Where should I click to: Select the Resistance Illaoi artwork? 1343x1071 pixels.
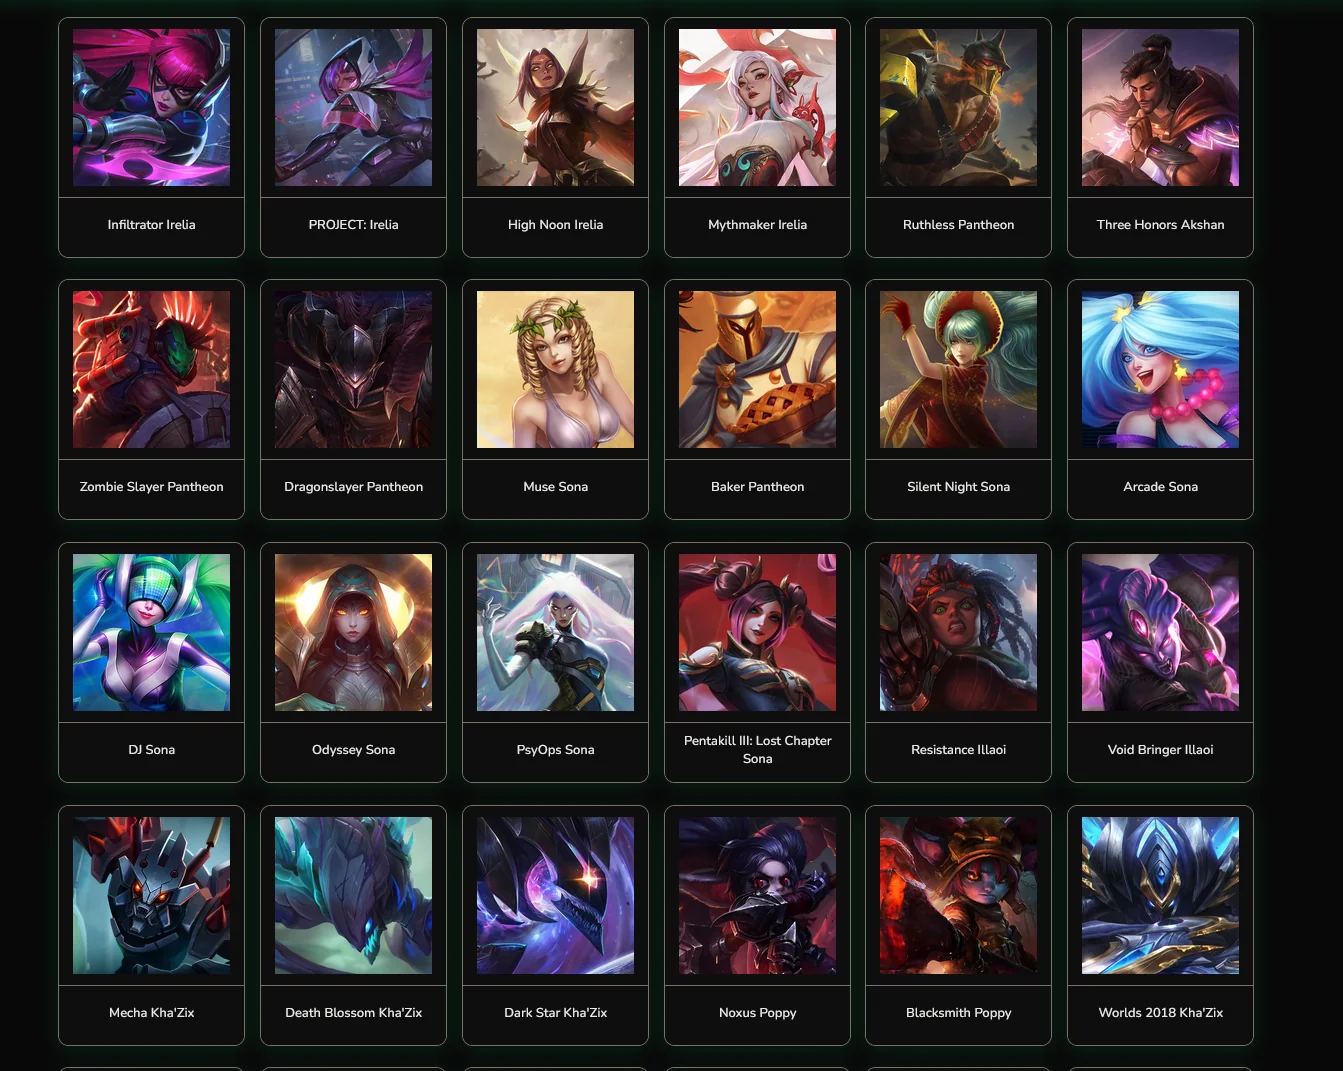pyautogui.click(x=958, y=632)
